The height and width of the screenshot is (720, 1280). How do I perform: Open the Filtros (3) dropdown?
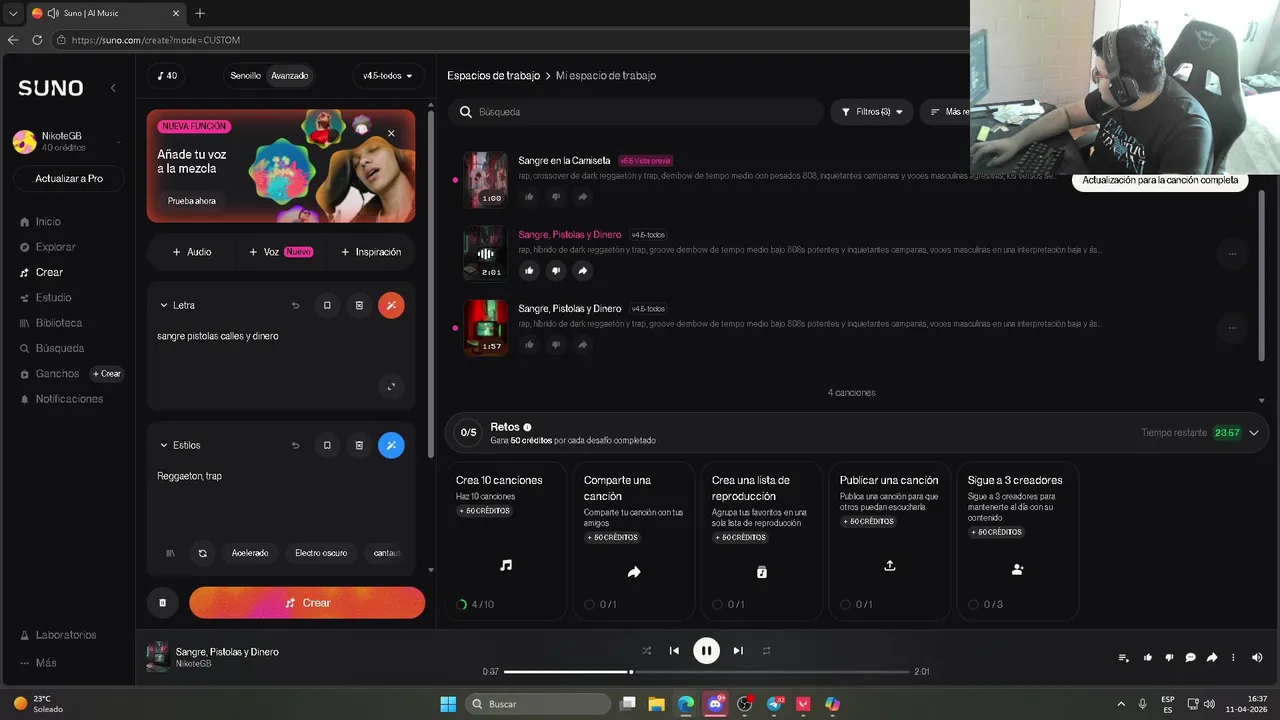pos(872,112)
